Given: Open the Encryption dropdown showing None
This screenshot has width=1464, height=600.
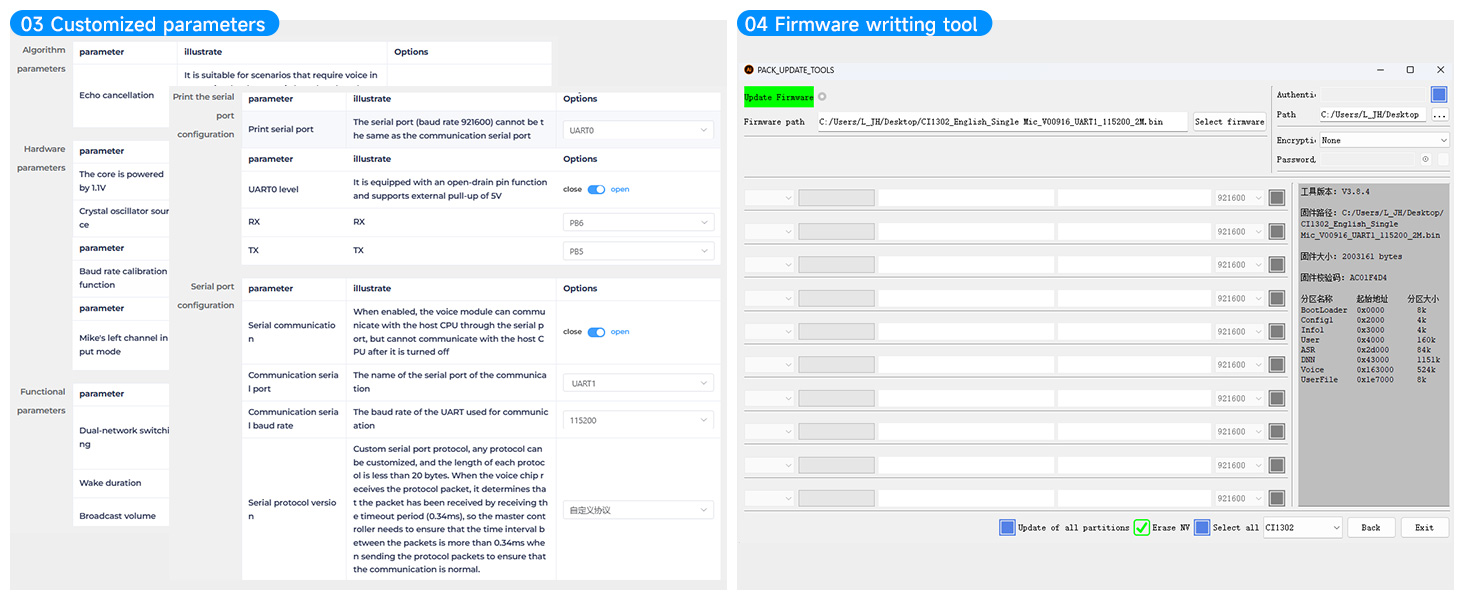Looking at the screenshot, I should tap(1384, 139).
